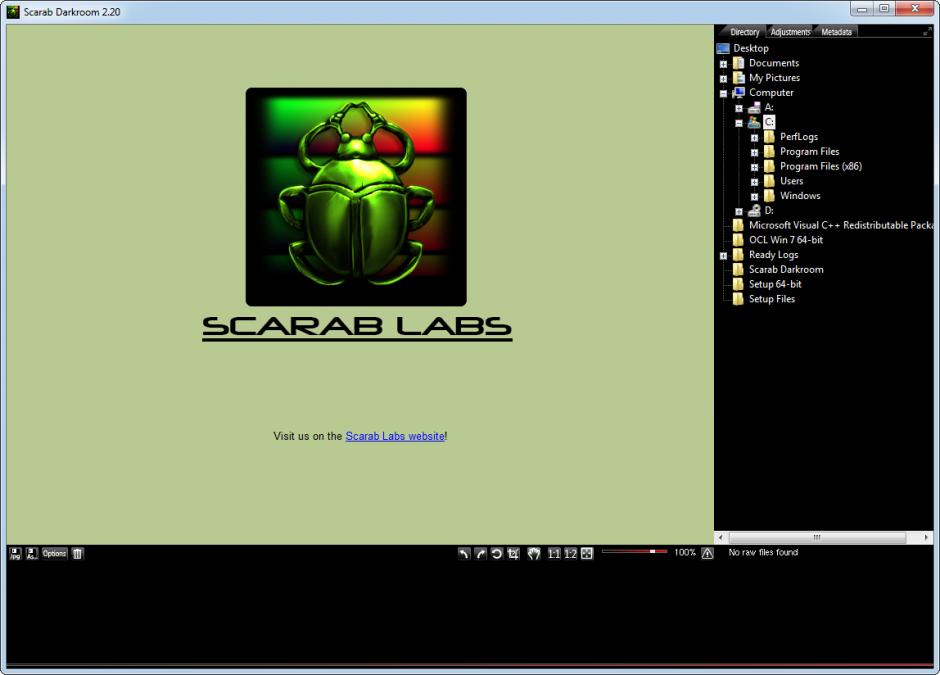Click the zoom level slider
This screenshot has height=675, width=940.
point(634,551)
